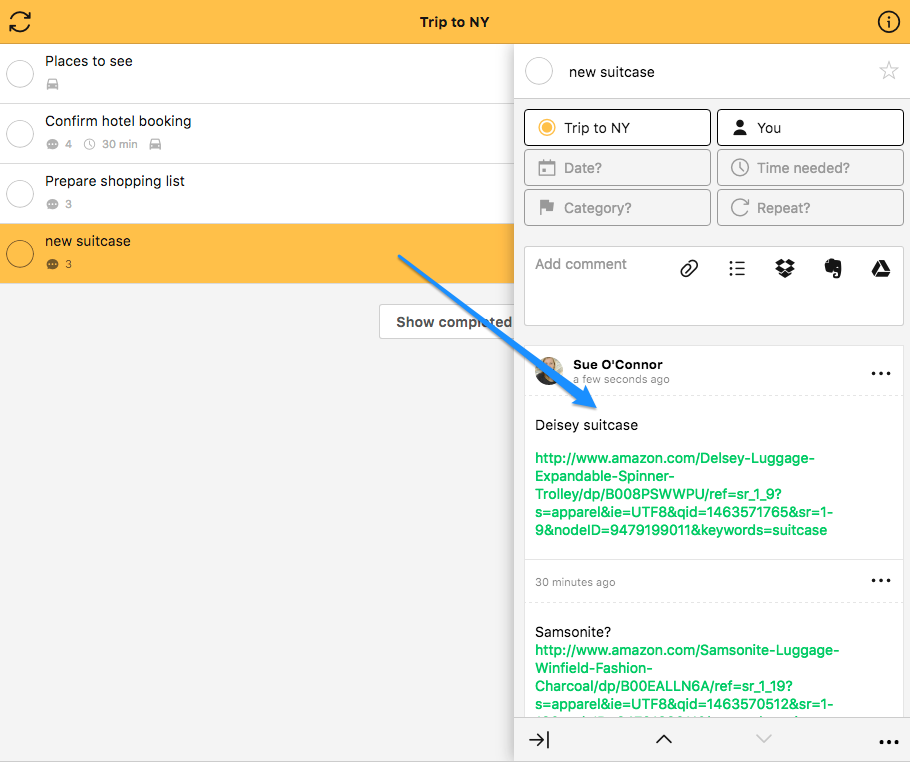Click car icon under Places to see

(x=52, y=84)
